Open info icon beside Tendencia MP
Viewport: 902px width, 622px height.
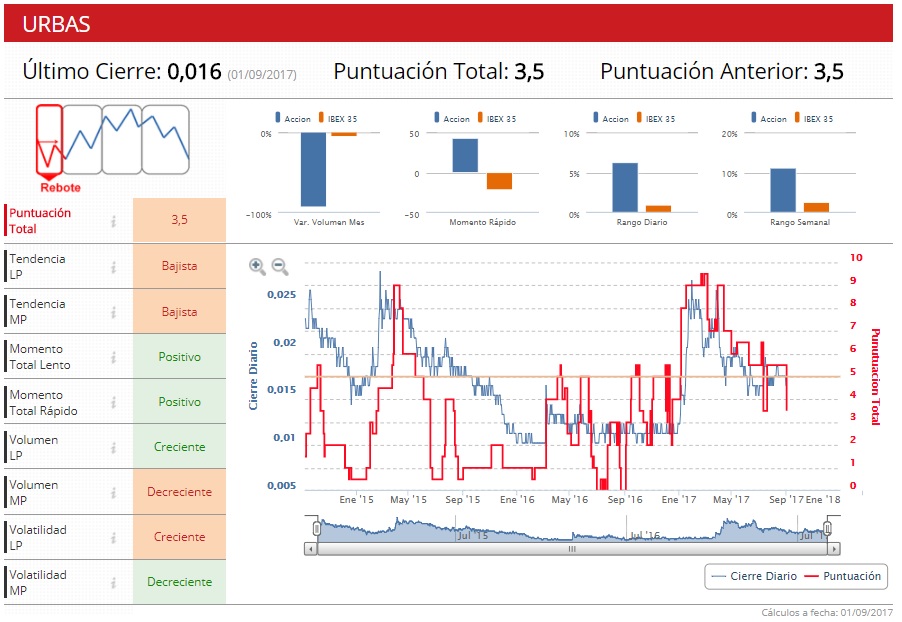pos(113,312)
